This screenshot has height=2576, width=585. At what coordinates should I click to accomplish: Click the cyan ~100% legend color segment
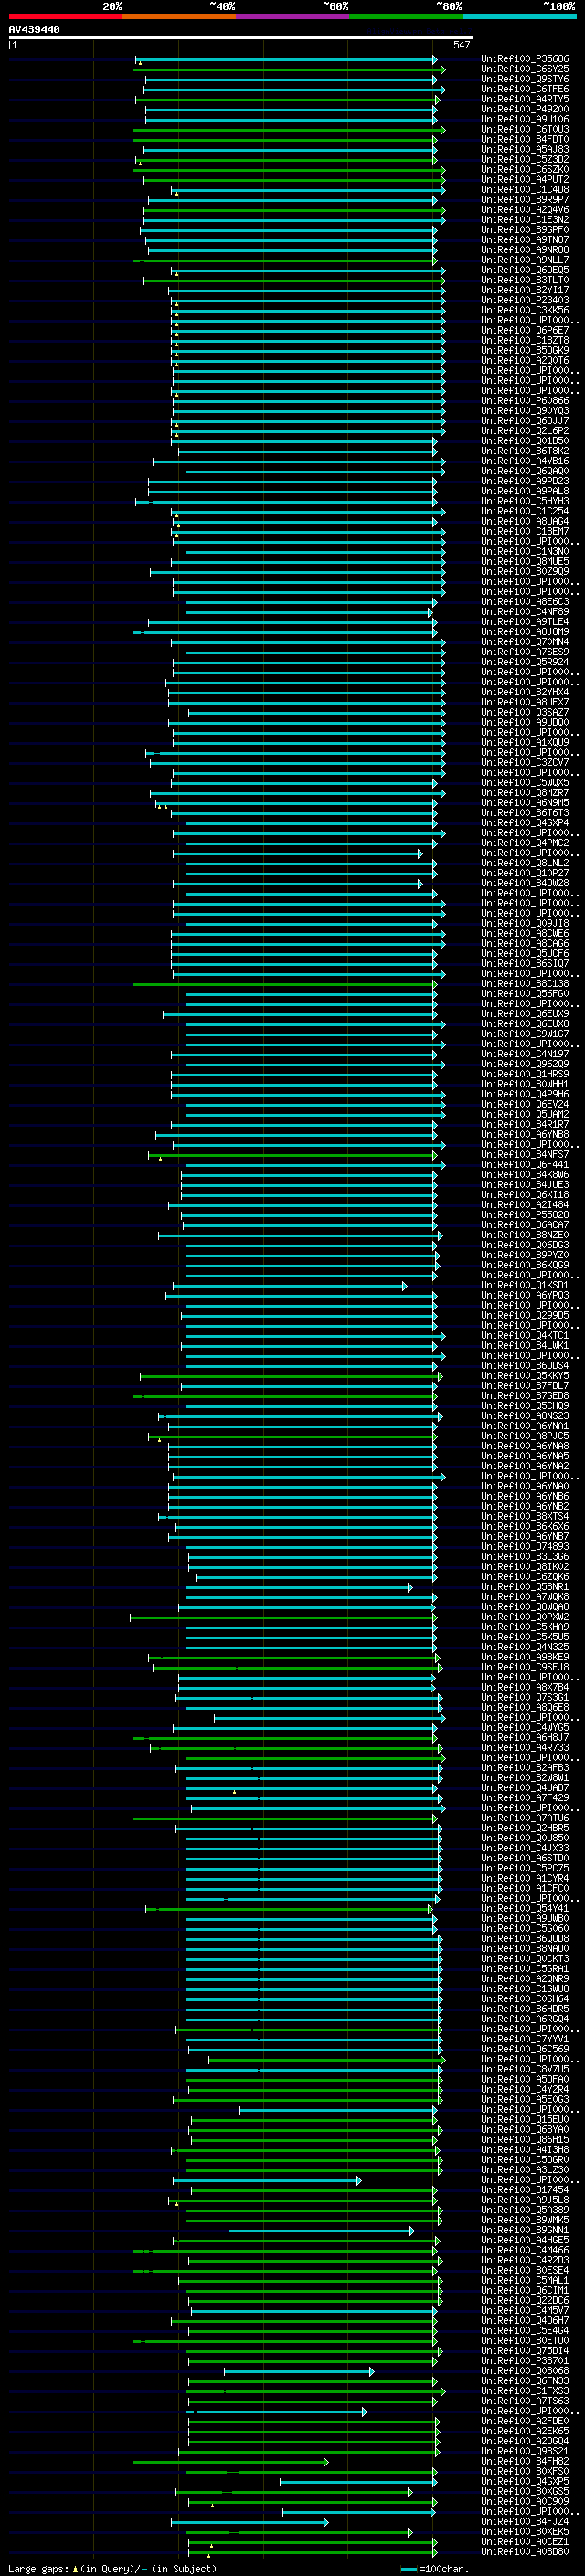coord(519,16)
